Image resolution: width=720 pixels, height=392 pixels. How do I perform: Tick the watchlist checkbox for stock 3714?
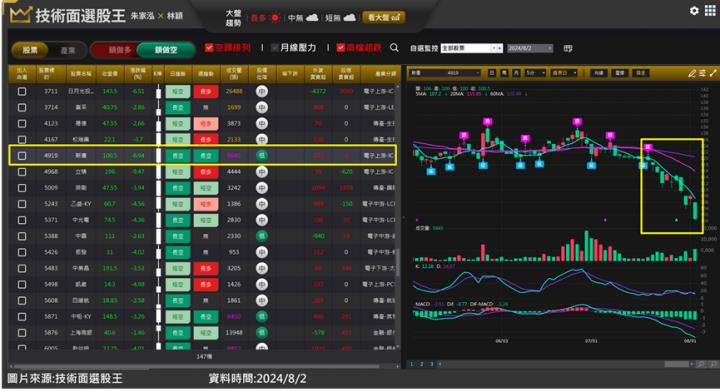pyautogui.click(x=22, y=107)
